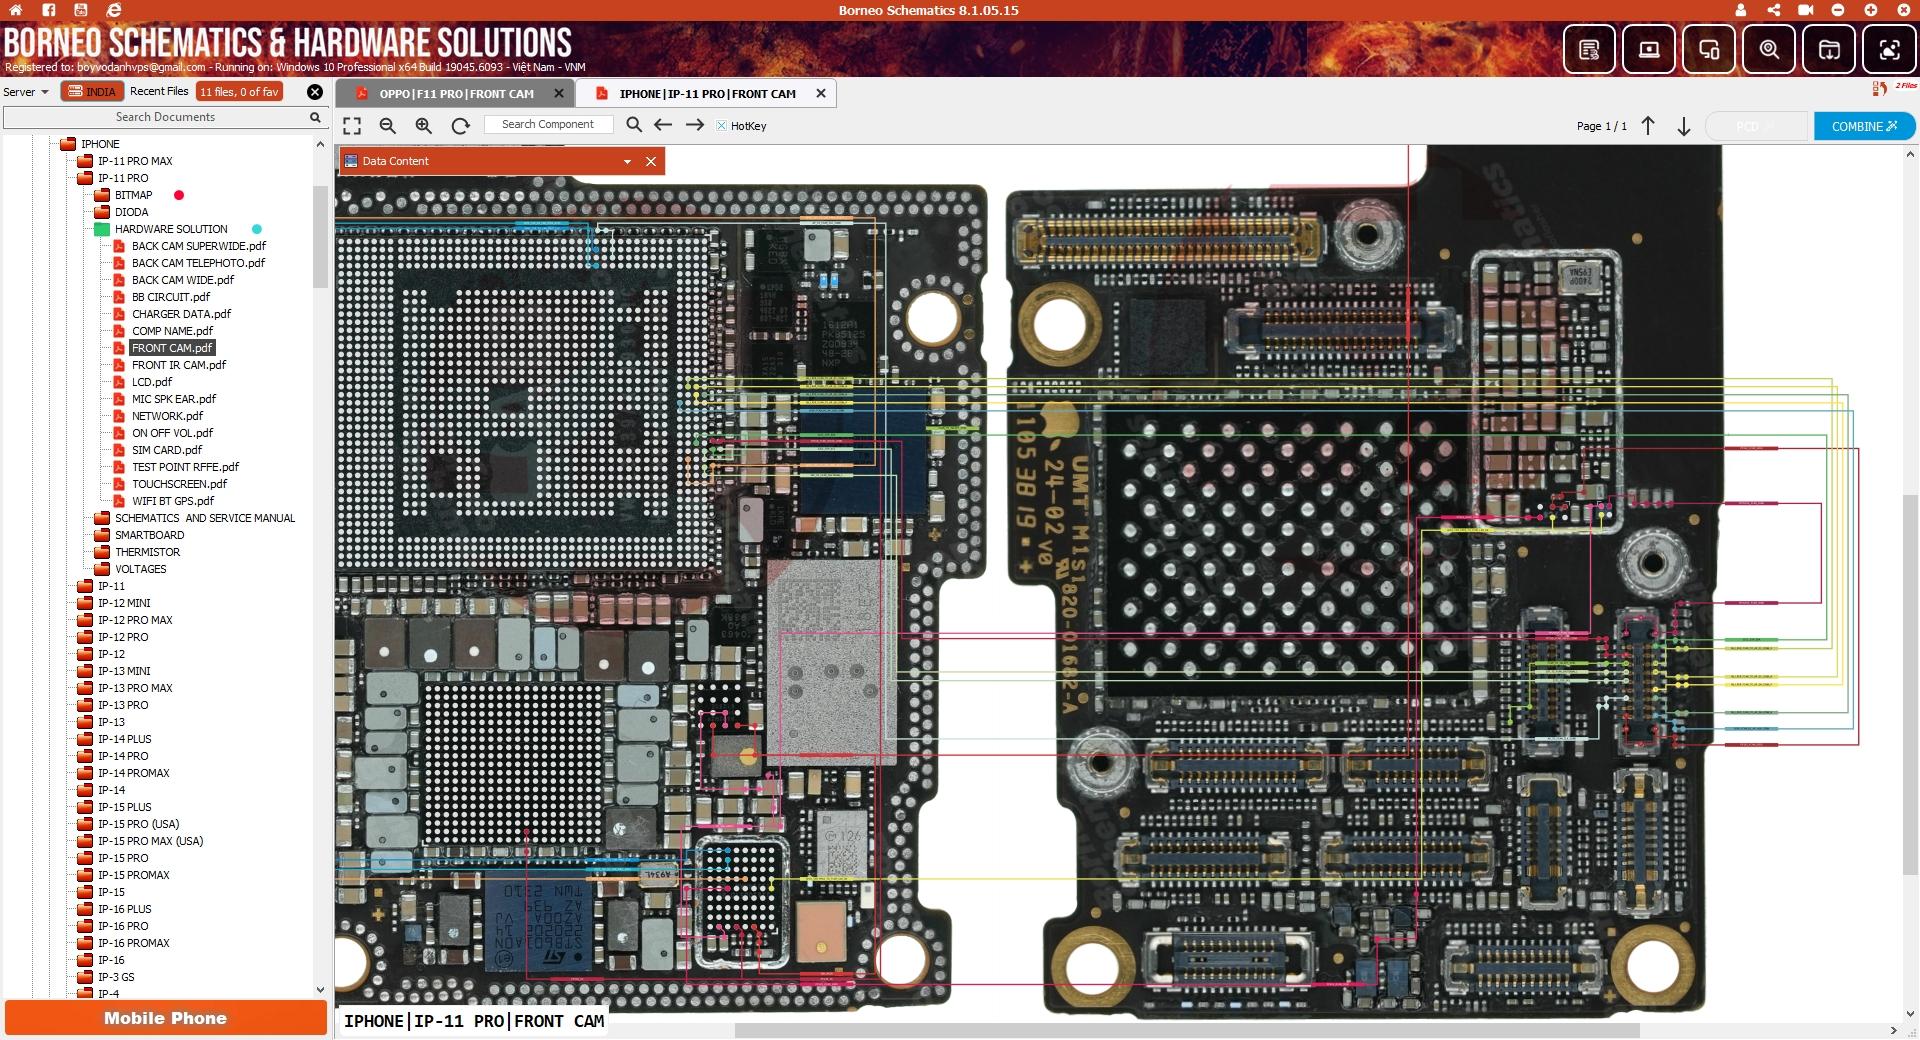Image resolution: width=1920 pixels, height=1040 pixels.
Task: Expand the SCHEMATICS AND SERVICE MANUAL folder
Action: point(204,518)
